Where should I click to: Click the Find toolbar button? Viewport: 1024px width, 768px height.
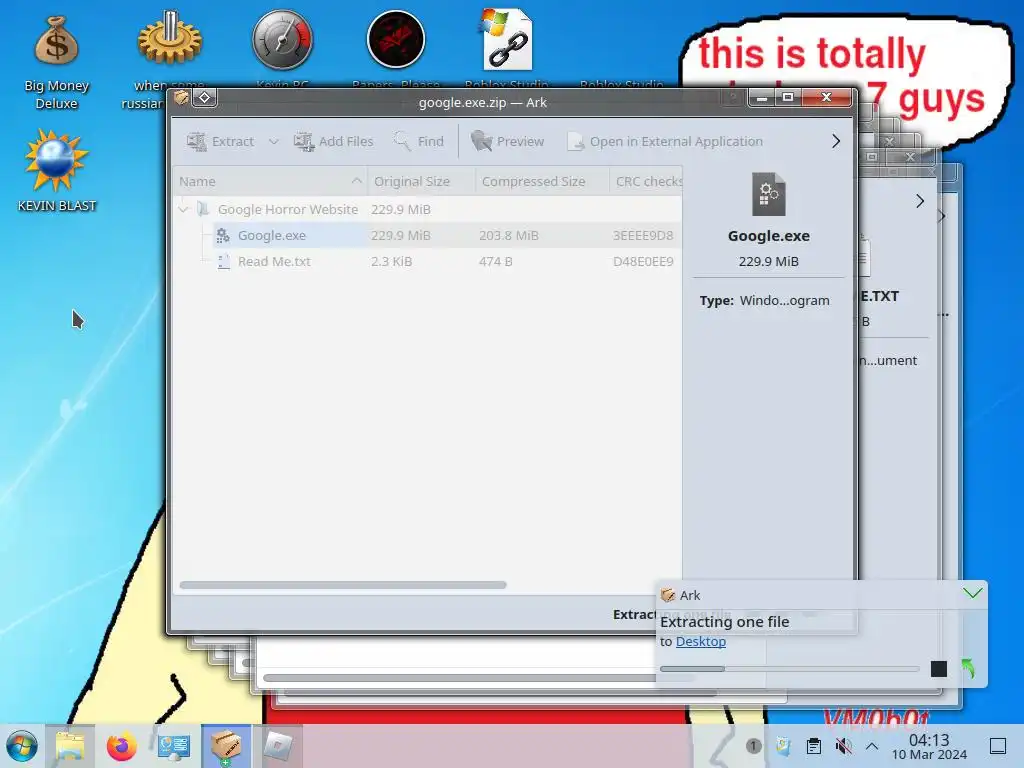tap(419, 141)
